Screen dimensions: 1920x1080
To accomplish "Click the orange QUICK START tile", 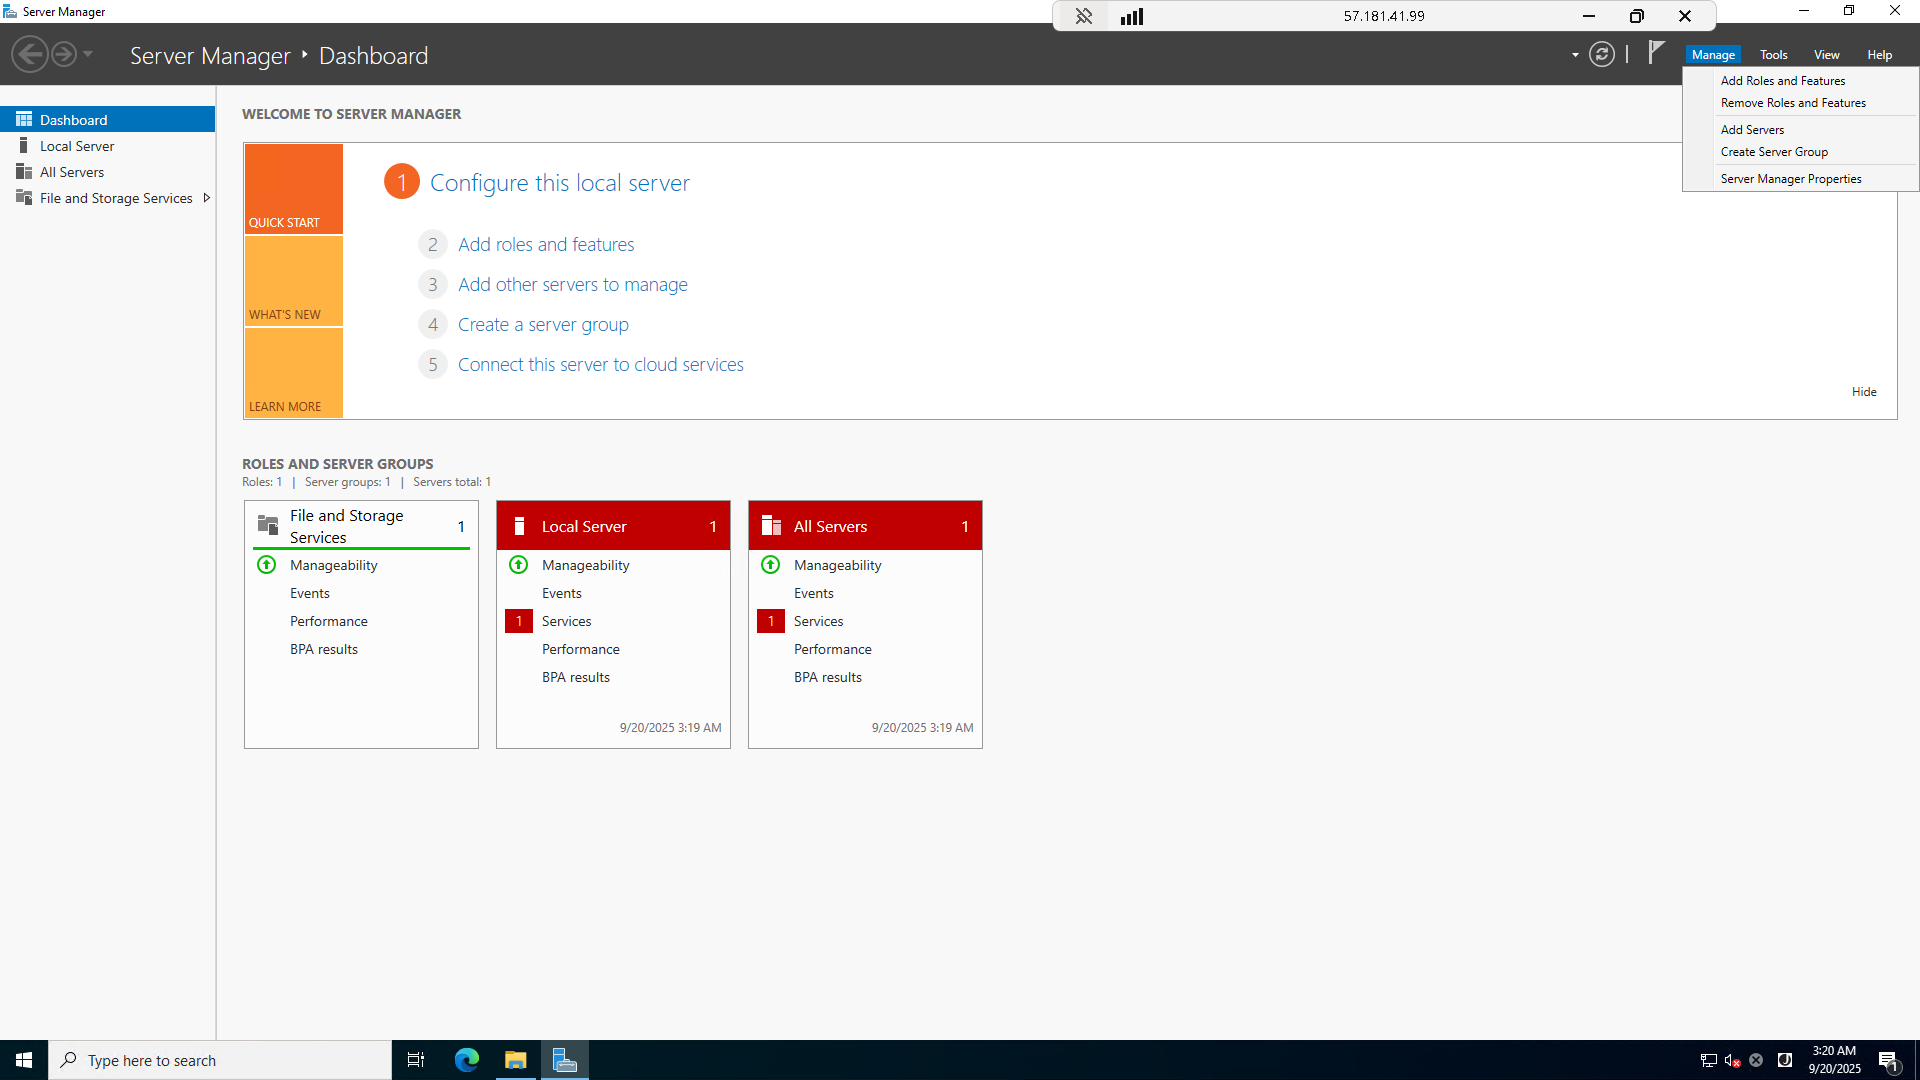I will pyautogui.click(x=293, y=189).
